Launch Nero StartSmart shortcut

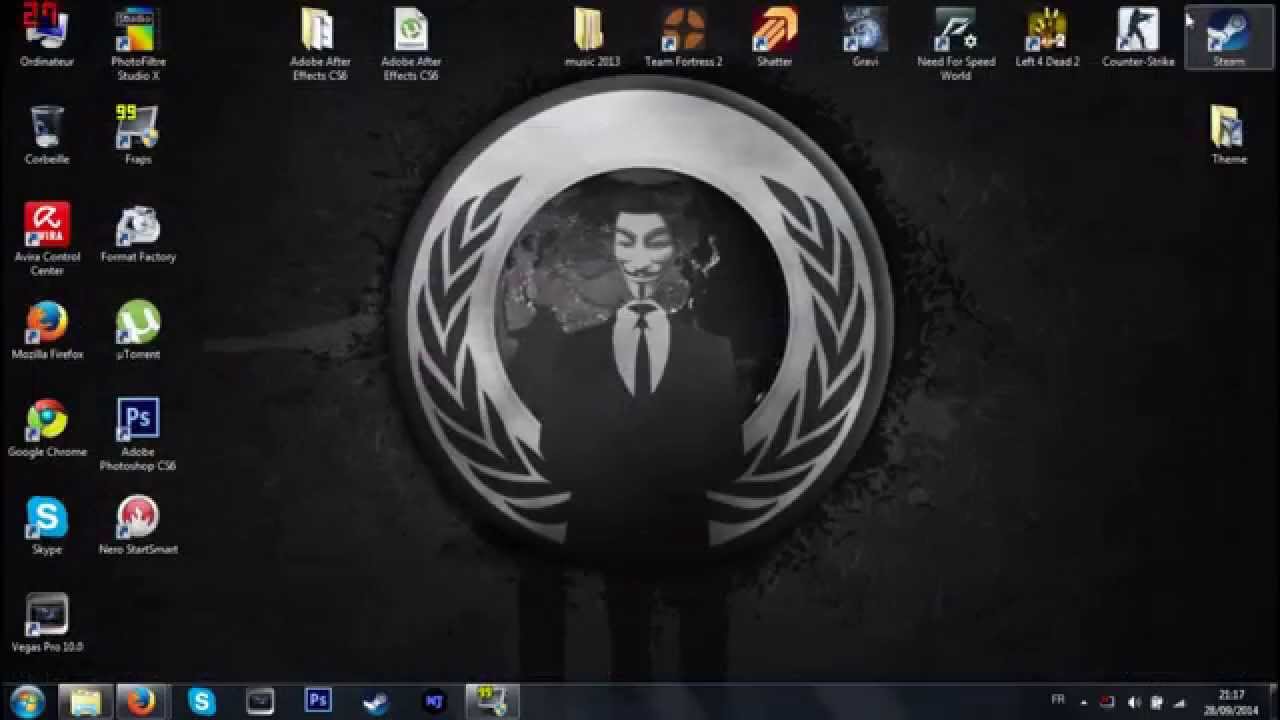(x=138, y=525)
